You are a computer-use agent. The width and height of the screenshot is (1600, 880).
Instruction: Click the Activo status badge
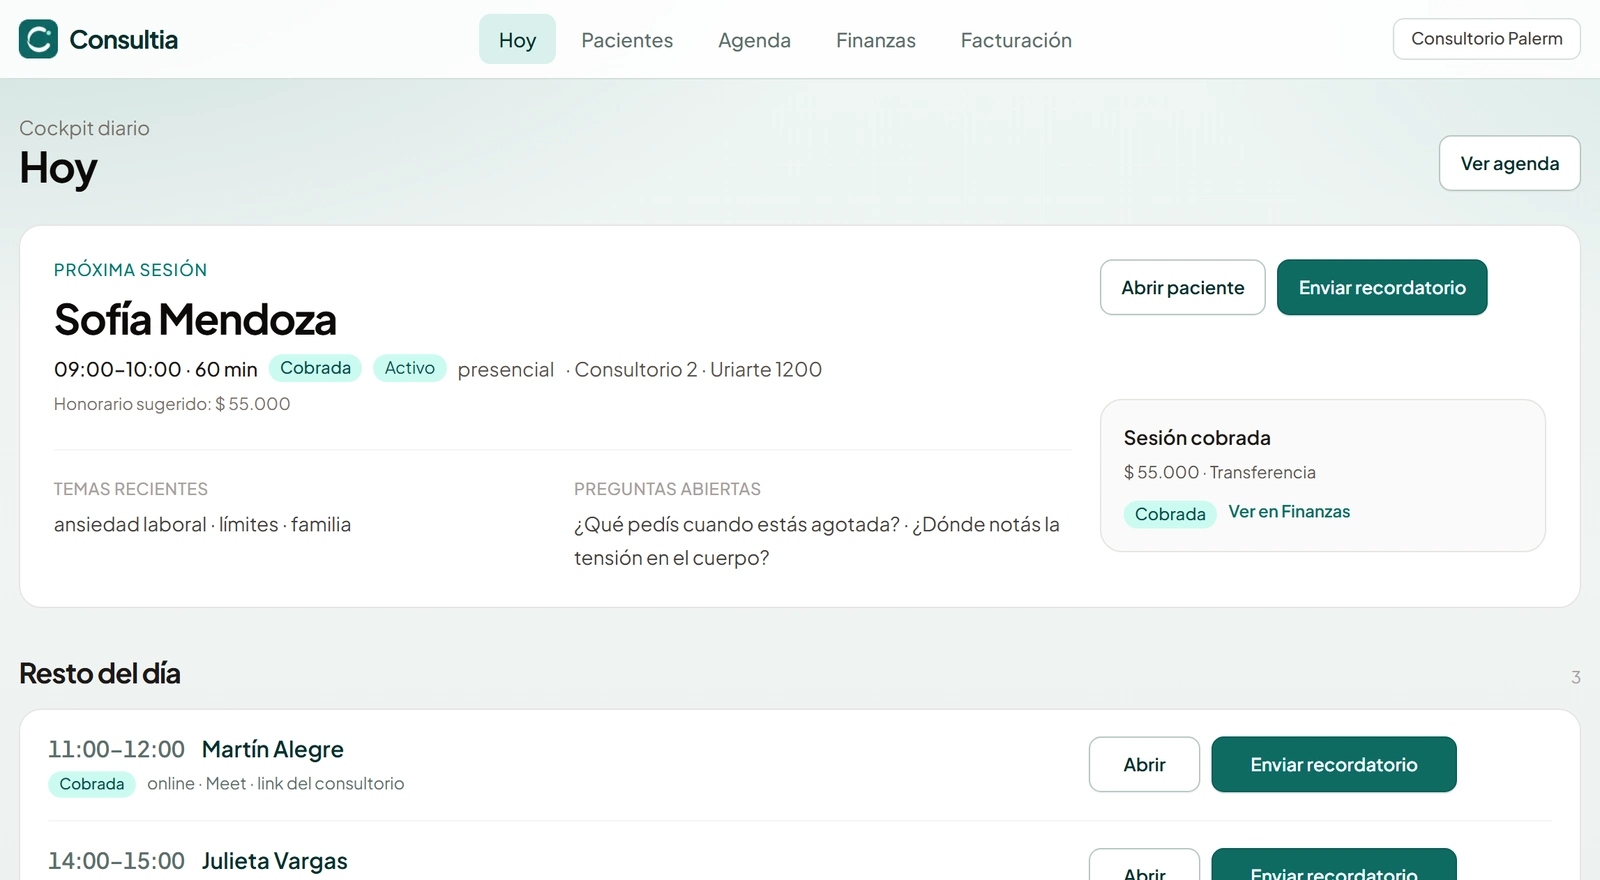click(409, 368)
